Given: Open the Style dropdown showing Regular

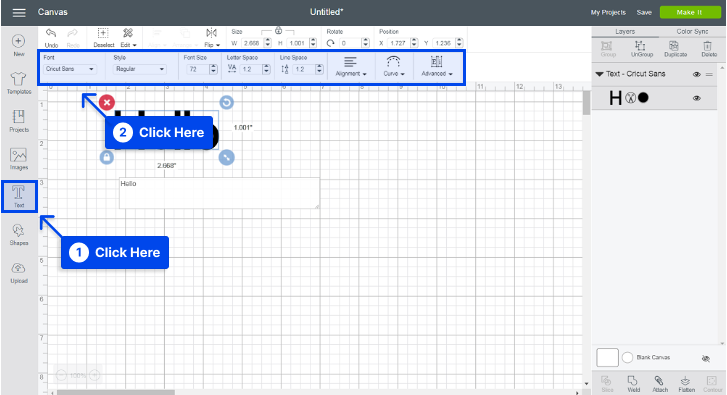Looking at the screenshot, I should 140,69.
